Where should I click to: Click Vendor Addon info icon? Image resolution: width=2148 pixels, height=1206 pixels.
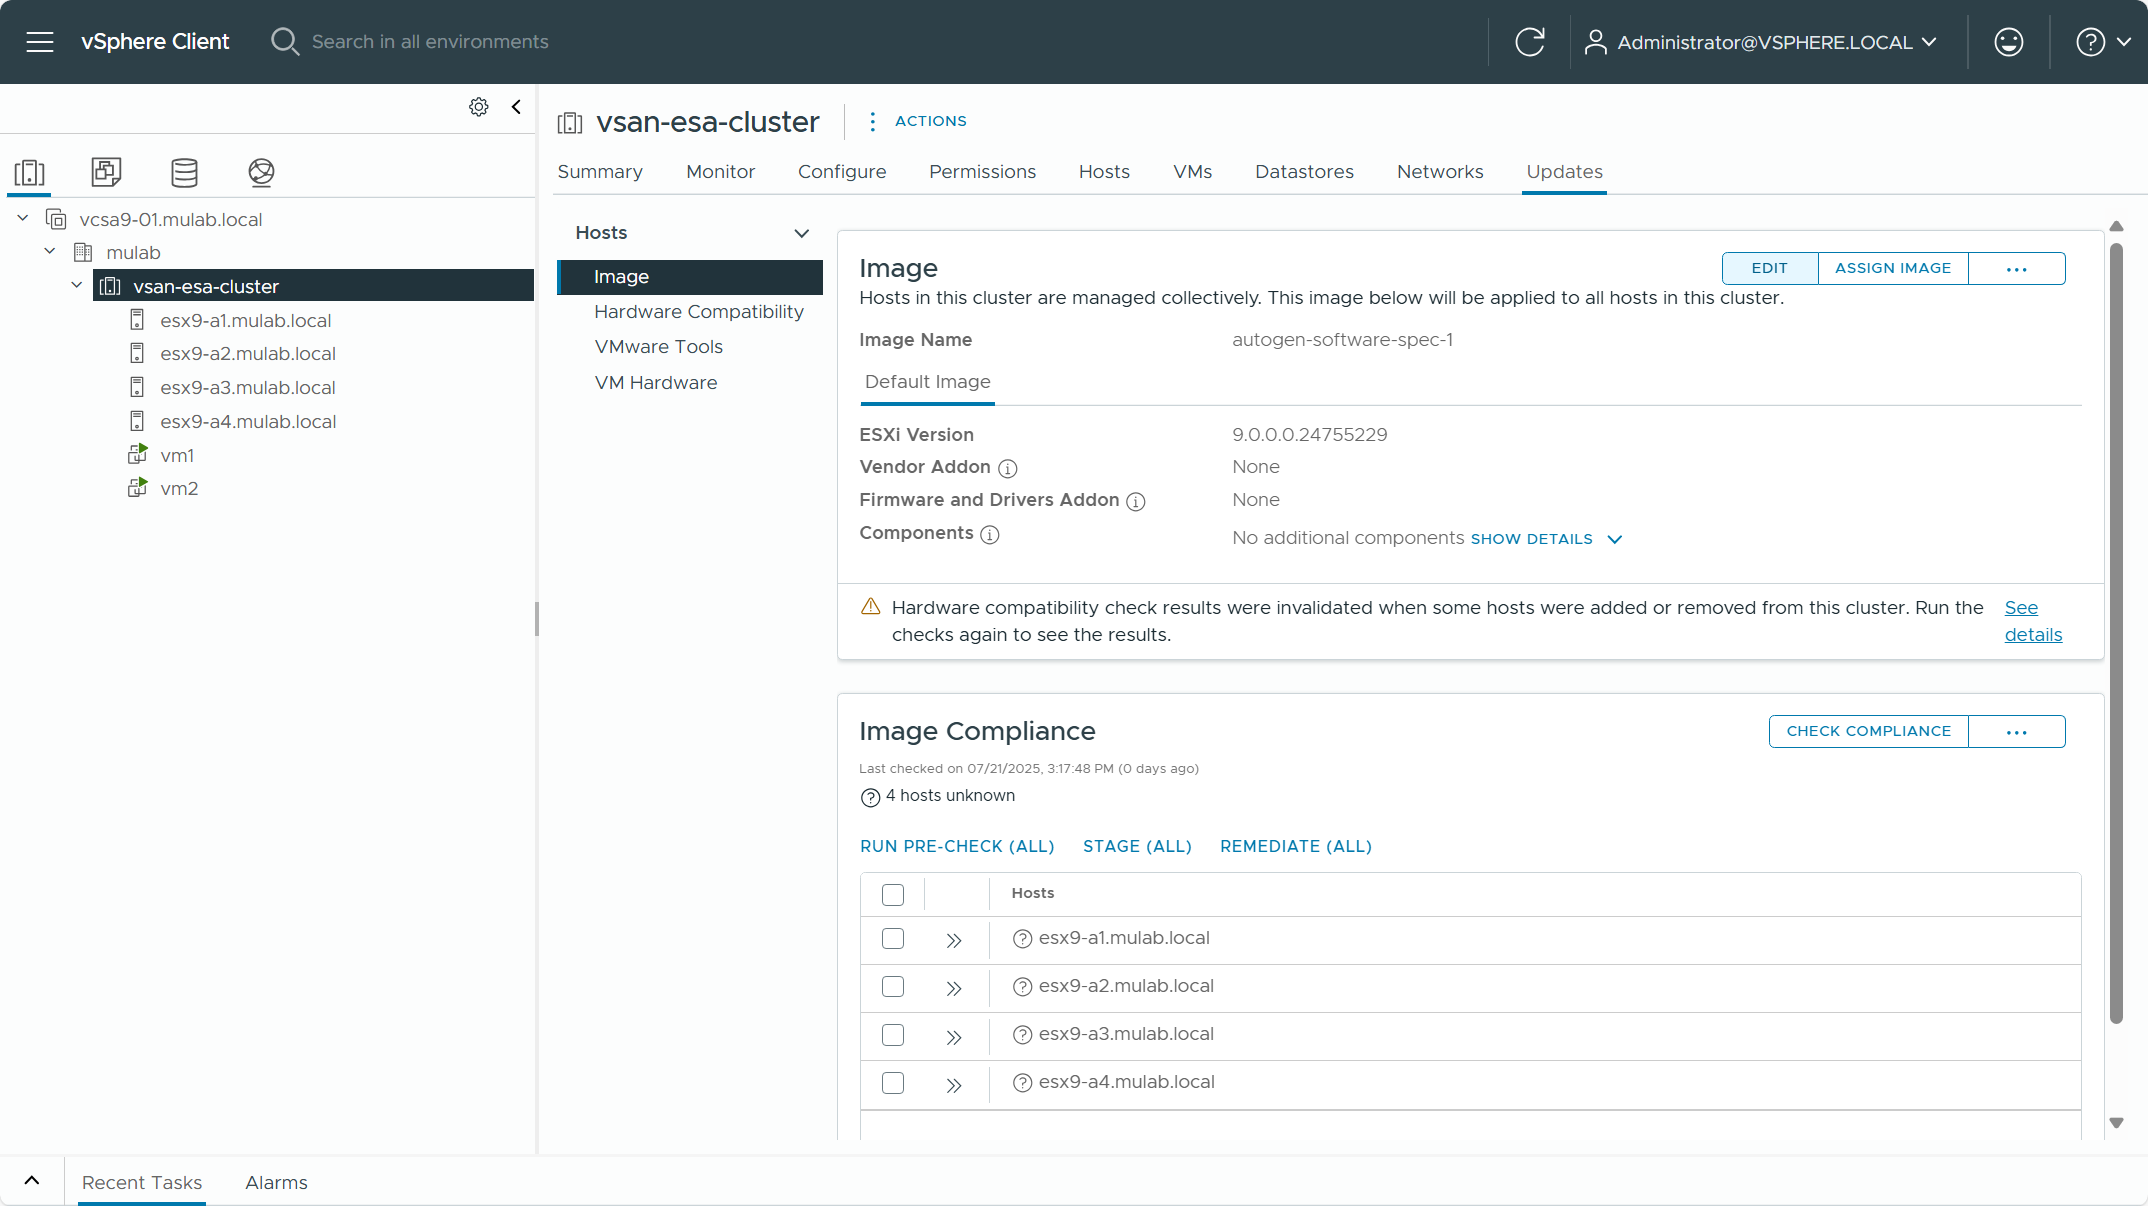[1008, 468]
